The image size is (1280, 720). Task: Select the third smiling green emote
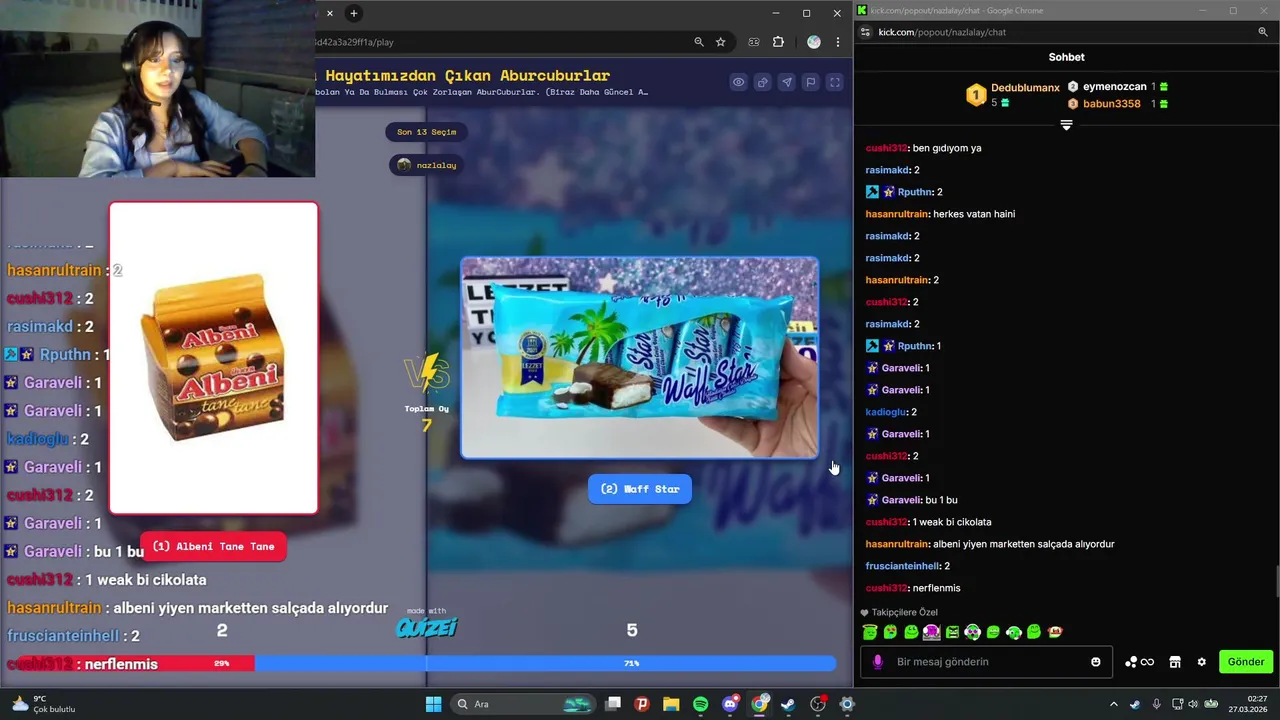tap(911, 632)
